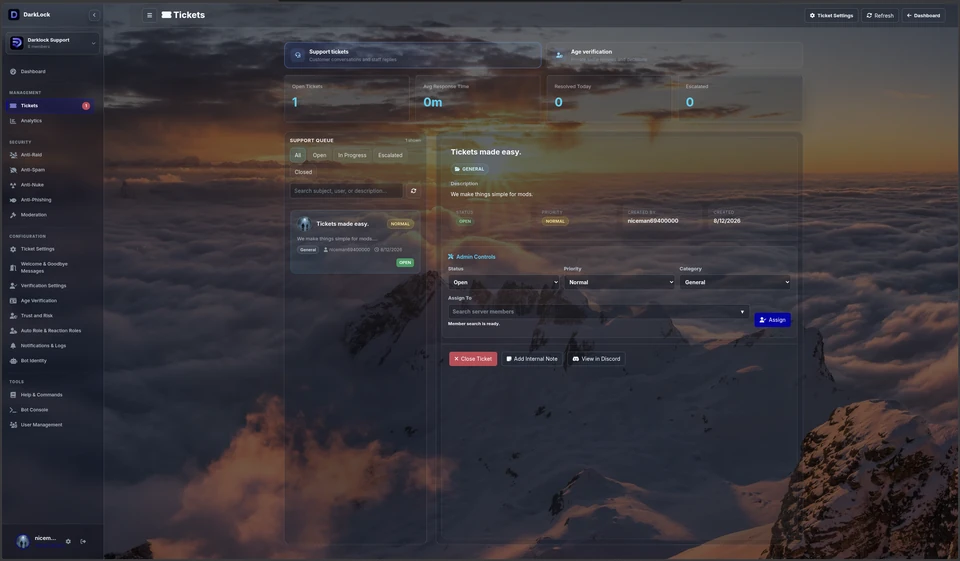The width and height of the screenshot is (960, 561).
Task: Click the red Tickets notification badge
Action: pos(86,106)
